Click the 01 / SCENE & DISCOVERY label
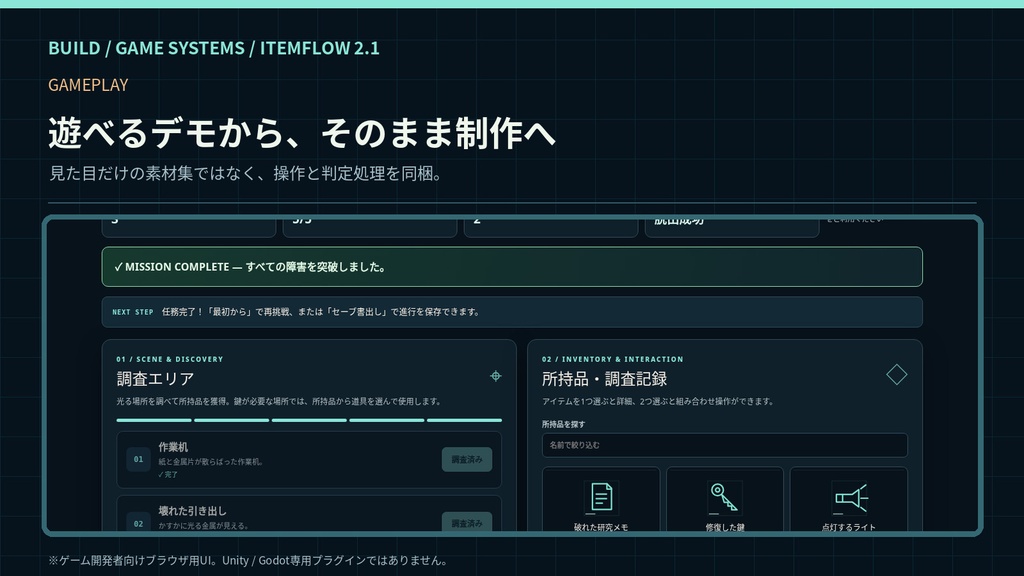Image resolution: width=1024 pixels, height=576 pixels. 170,359
